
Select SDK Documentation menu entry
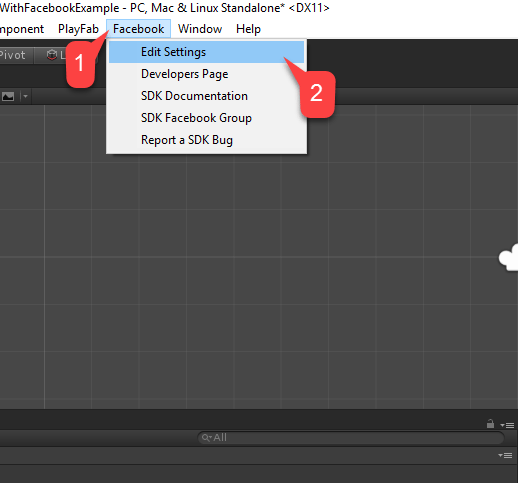click(206, 96)
